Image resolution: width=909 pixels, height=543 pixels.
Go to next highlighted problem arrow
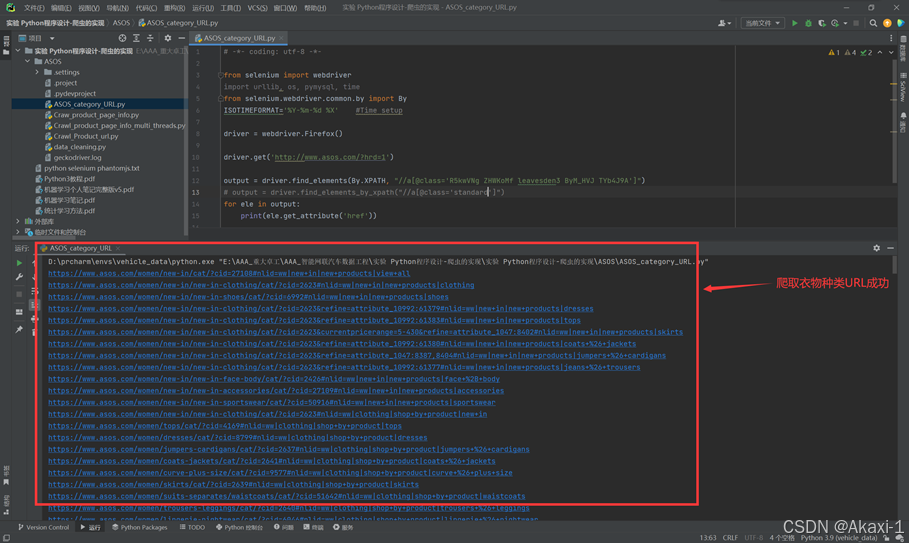891,52
